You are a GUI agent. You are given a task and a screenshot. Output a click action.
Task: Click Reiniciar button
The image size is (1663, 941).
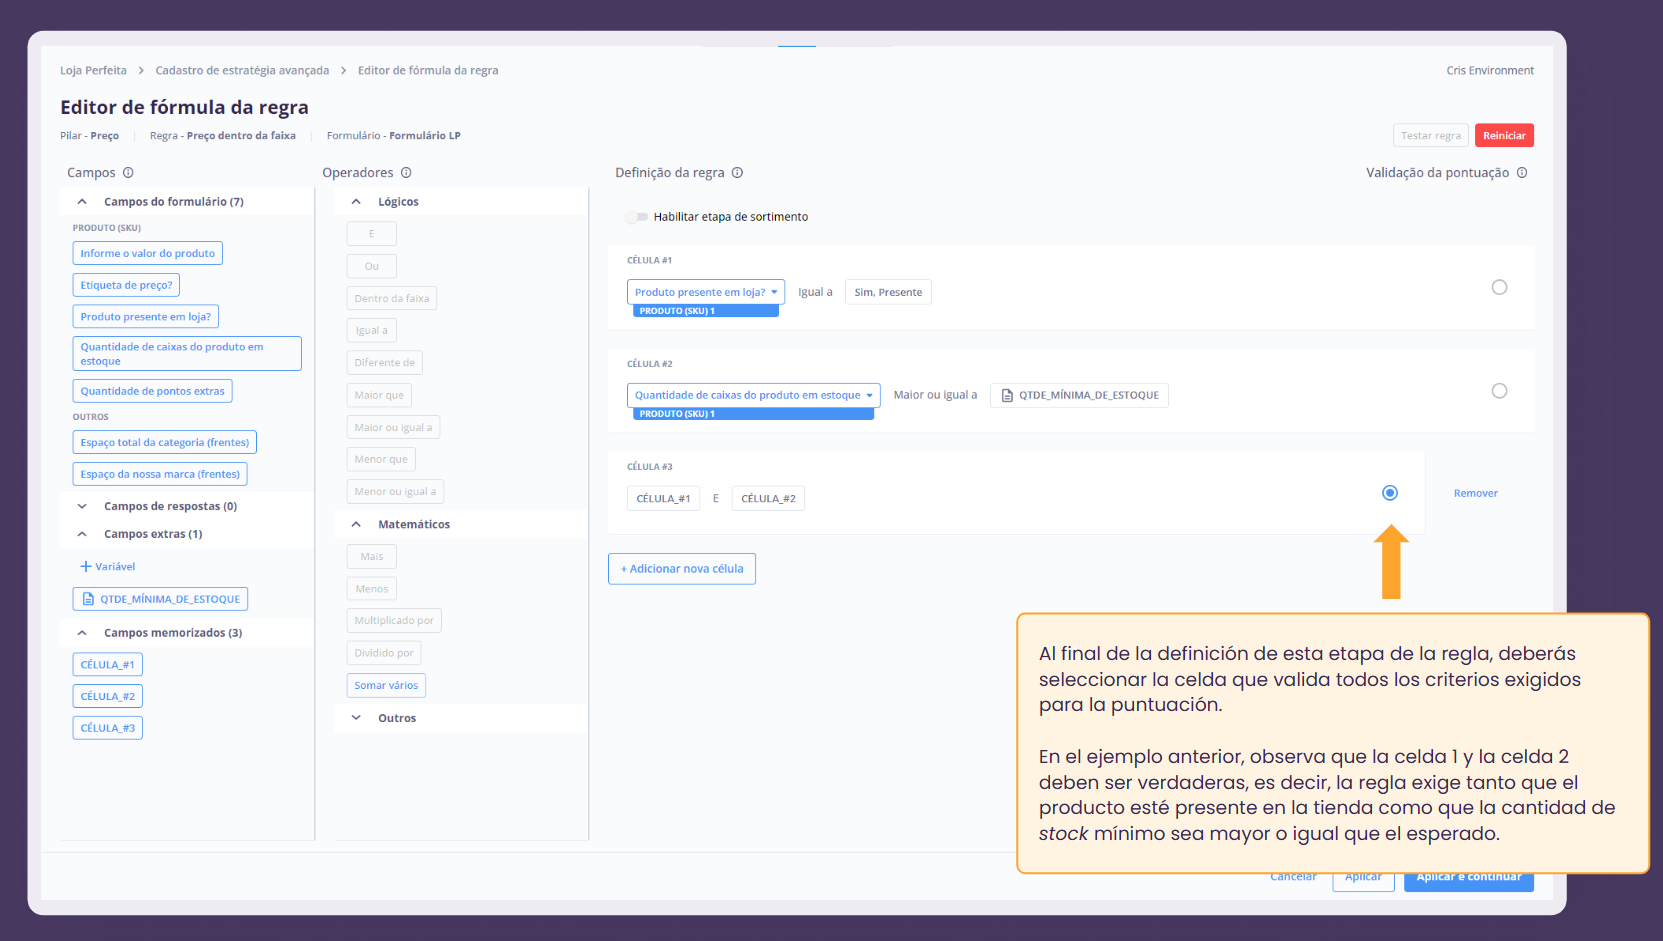pos(1504,135)
